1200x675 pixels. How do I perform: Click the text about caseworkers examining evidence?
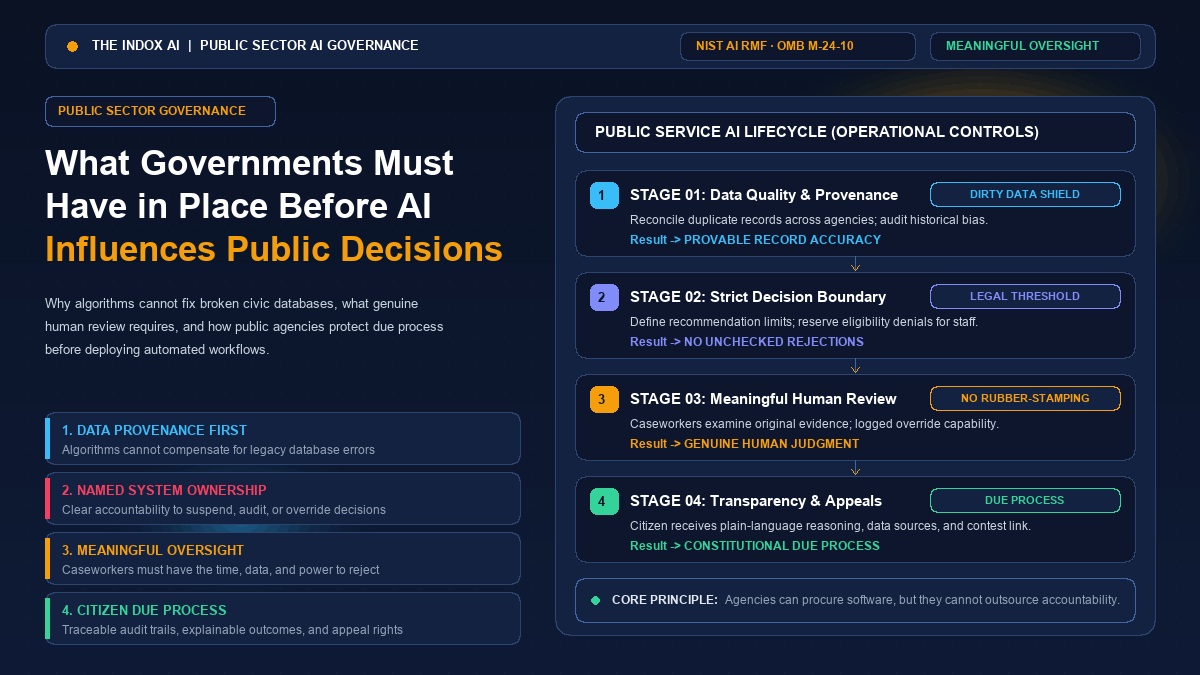(814, 424)
